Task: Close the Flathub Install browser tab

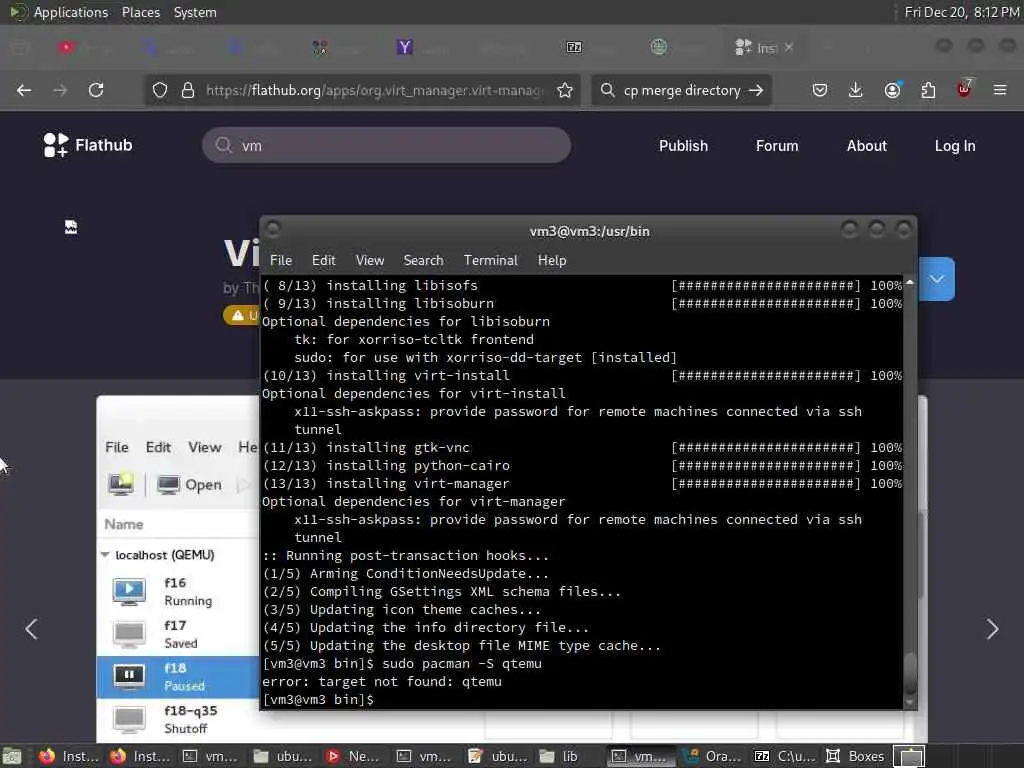Action: 789,47
